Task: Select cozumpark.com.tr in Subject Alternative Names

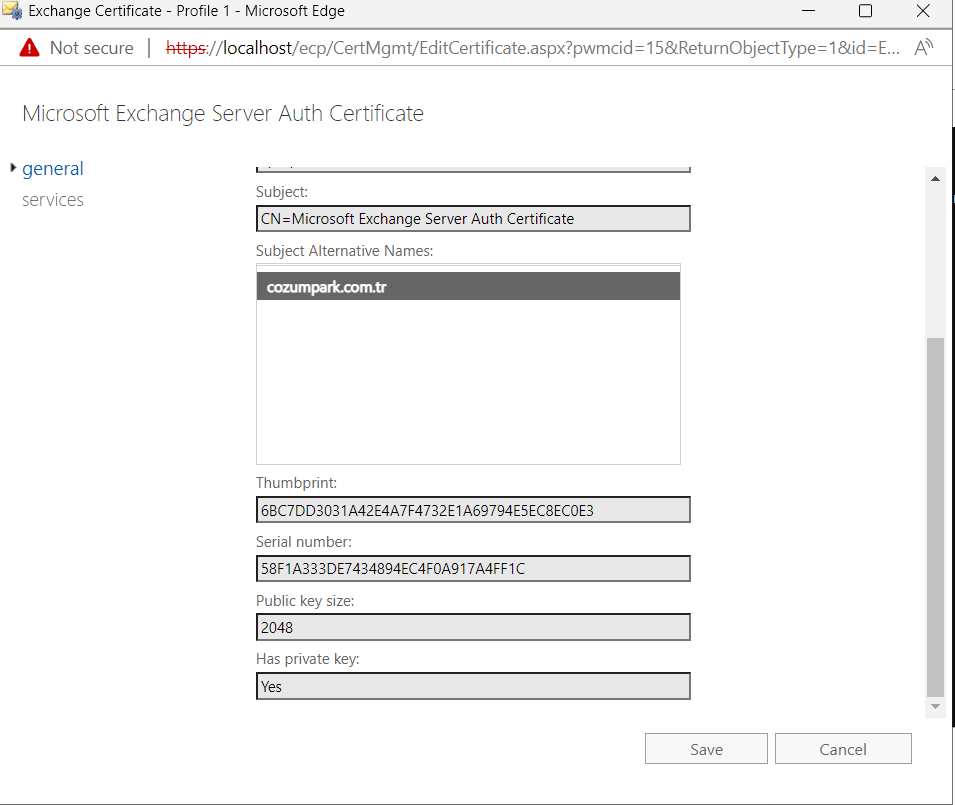Action: [468, 286]
